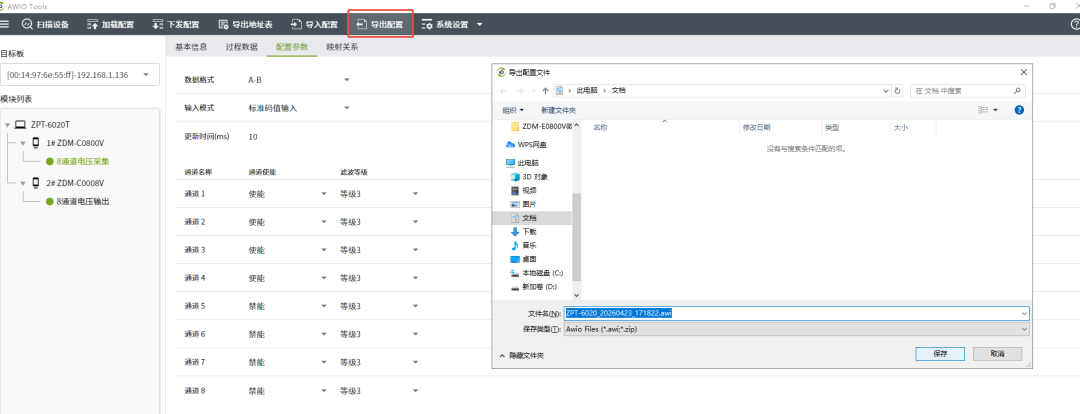Image resolution: width=1080 pixels, height=414 pixels.
Task: Click the 导出配置 toolbar button
Action: pos(380,24)
